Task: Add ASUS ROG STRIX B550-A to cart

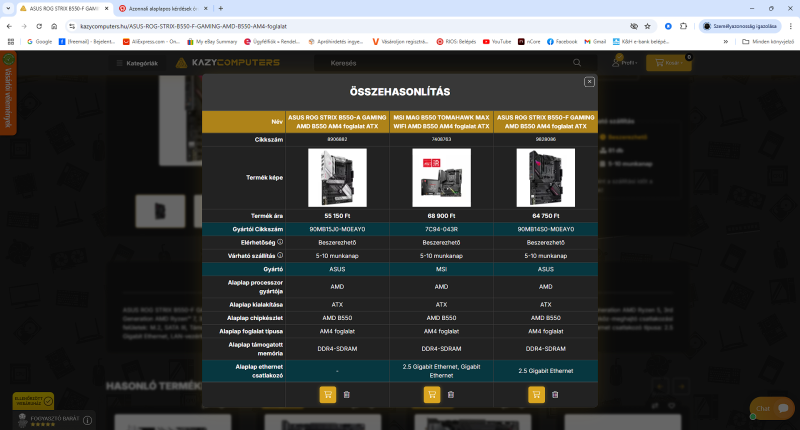Action: pos(328,394)
